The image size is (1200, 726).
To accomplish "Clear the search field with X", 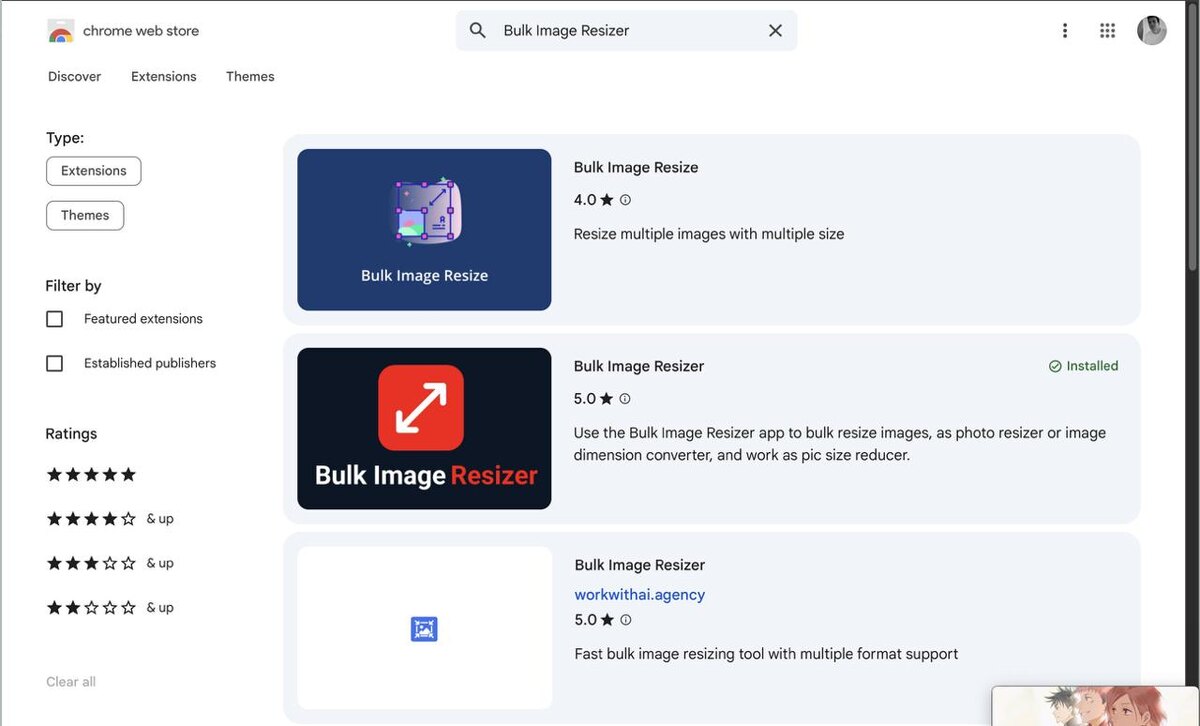I will (775, 31).
